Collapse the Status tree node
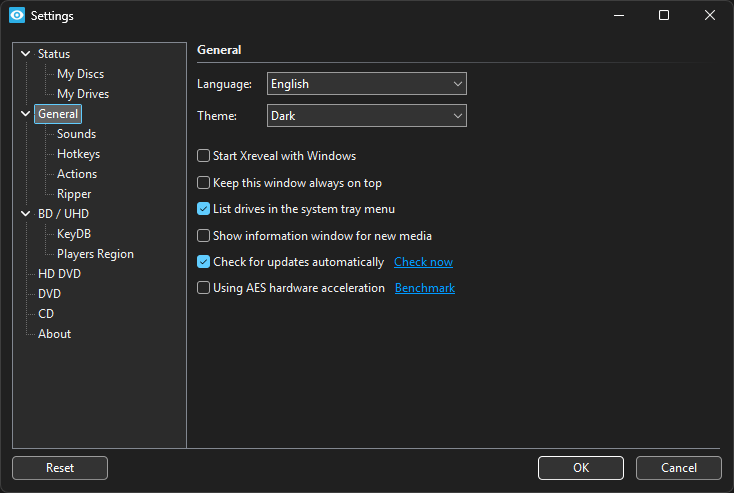The height and width of the screenshot is (493, 734). click(x=26, y=54)
